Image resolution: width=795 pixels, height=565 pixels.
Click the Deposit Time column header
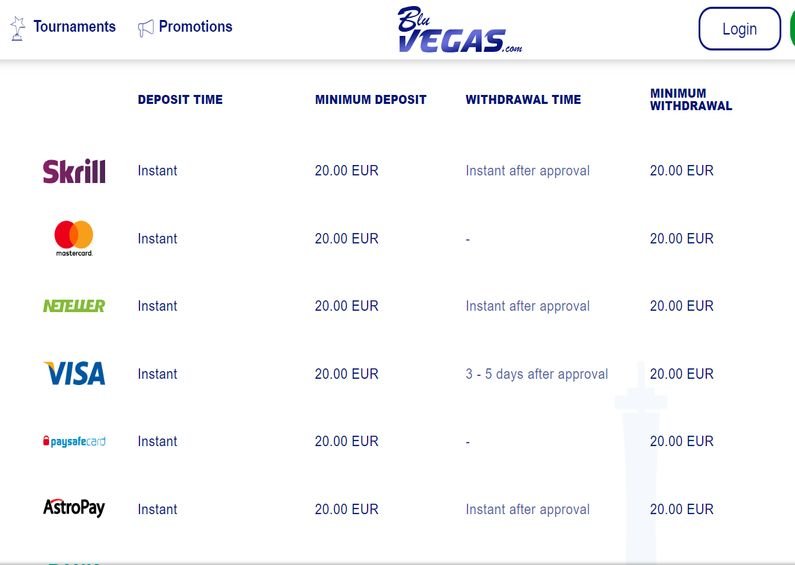click(180, 99)
